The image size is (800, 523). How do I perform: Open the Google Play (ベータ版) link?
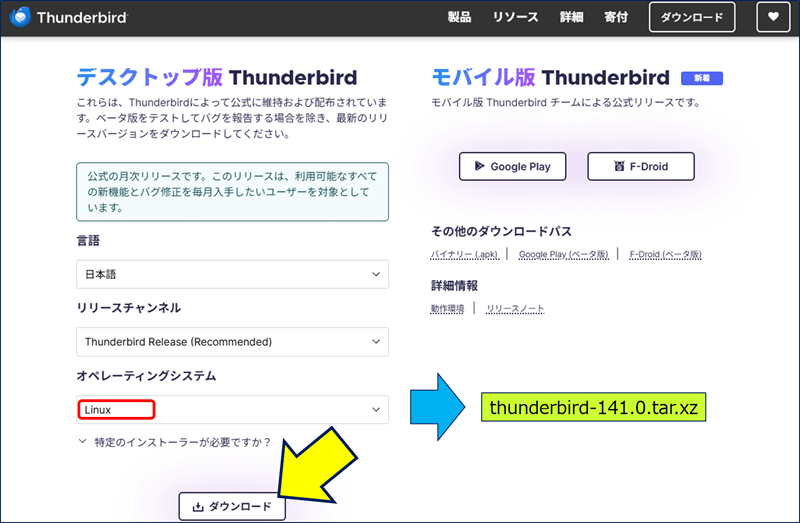(563, 254)
